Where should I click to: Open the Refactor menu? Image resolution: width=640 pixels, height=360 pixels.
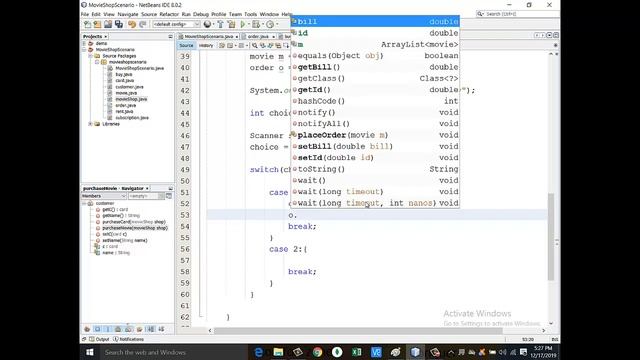[169, 14]
